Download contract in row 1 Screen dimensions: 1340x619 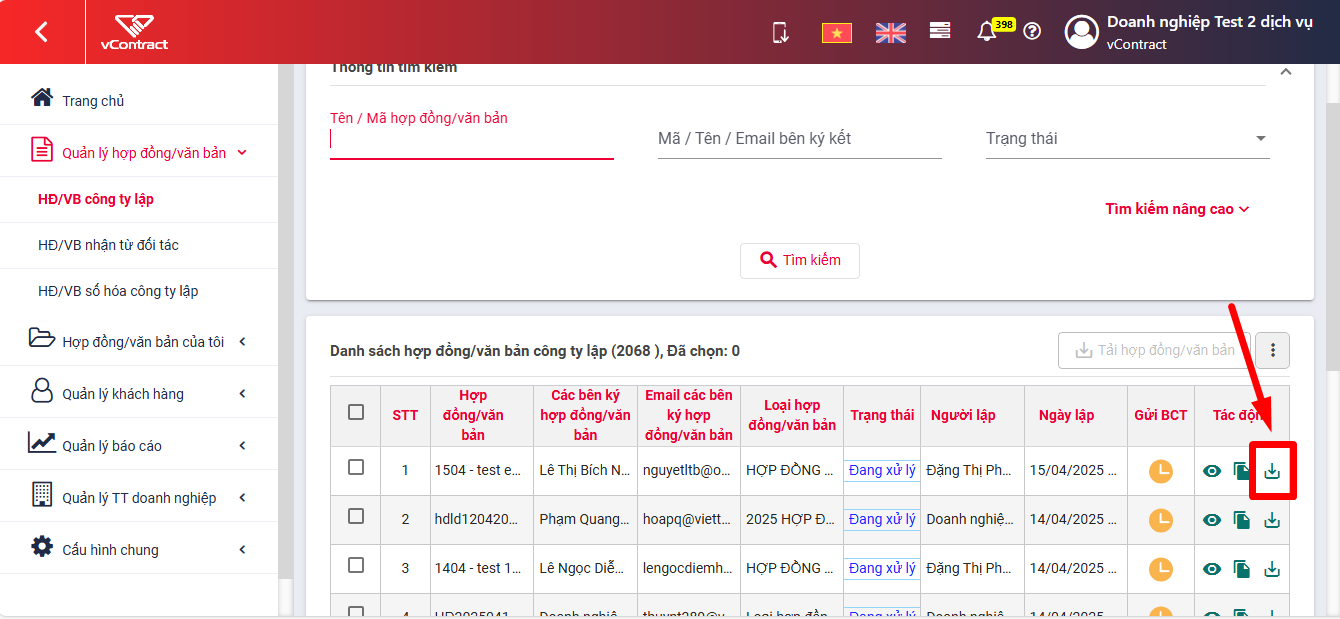1272,471
